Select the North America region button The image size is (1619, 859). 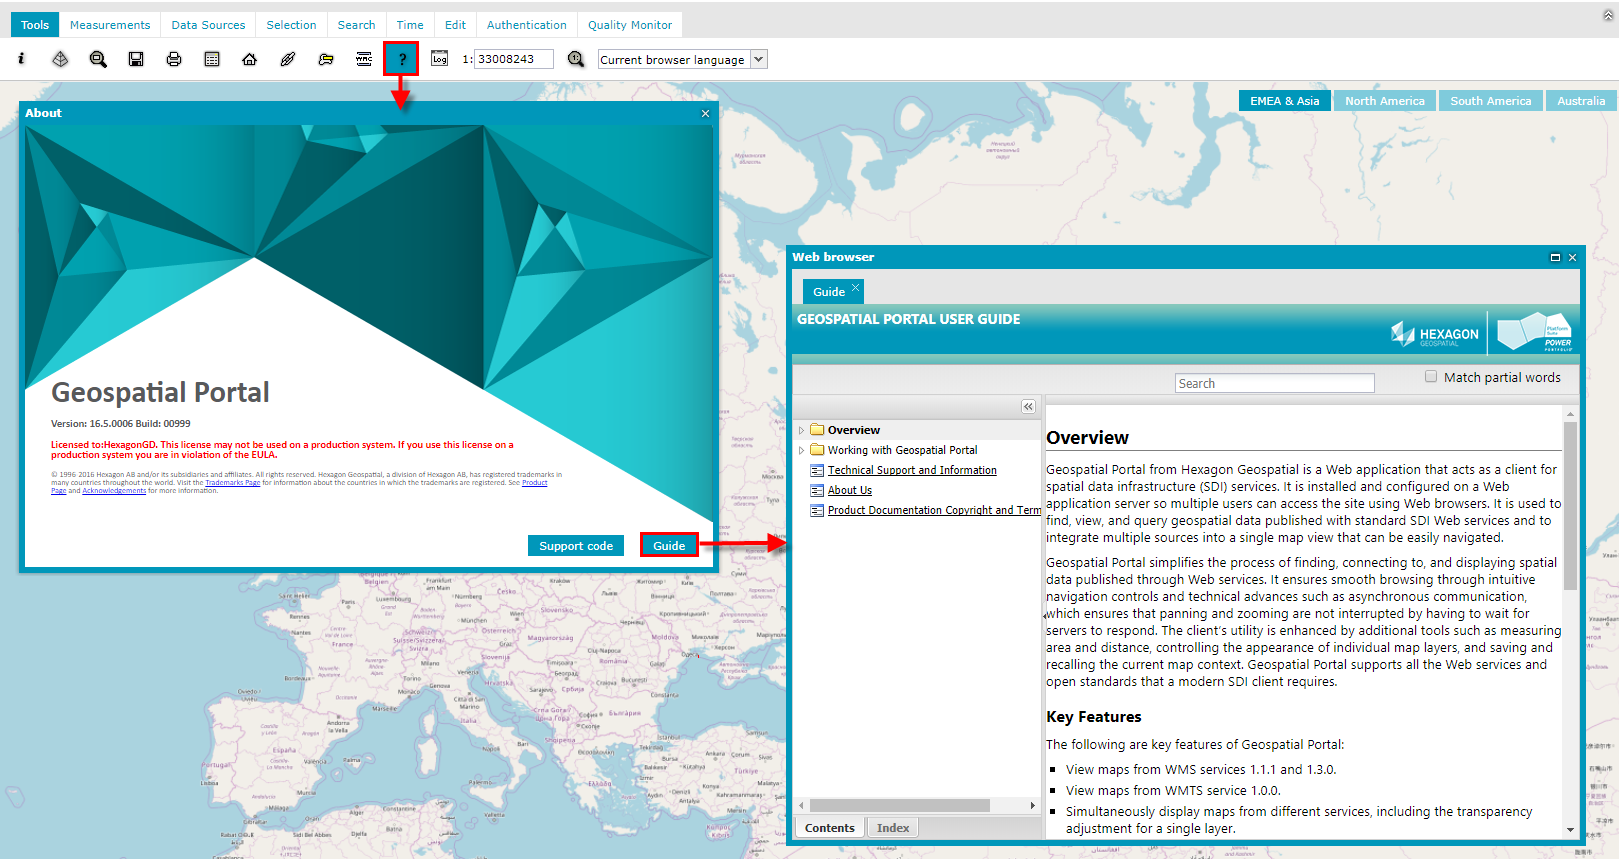(x=1384, y=101)
